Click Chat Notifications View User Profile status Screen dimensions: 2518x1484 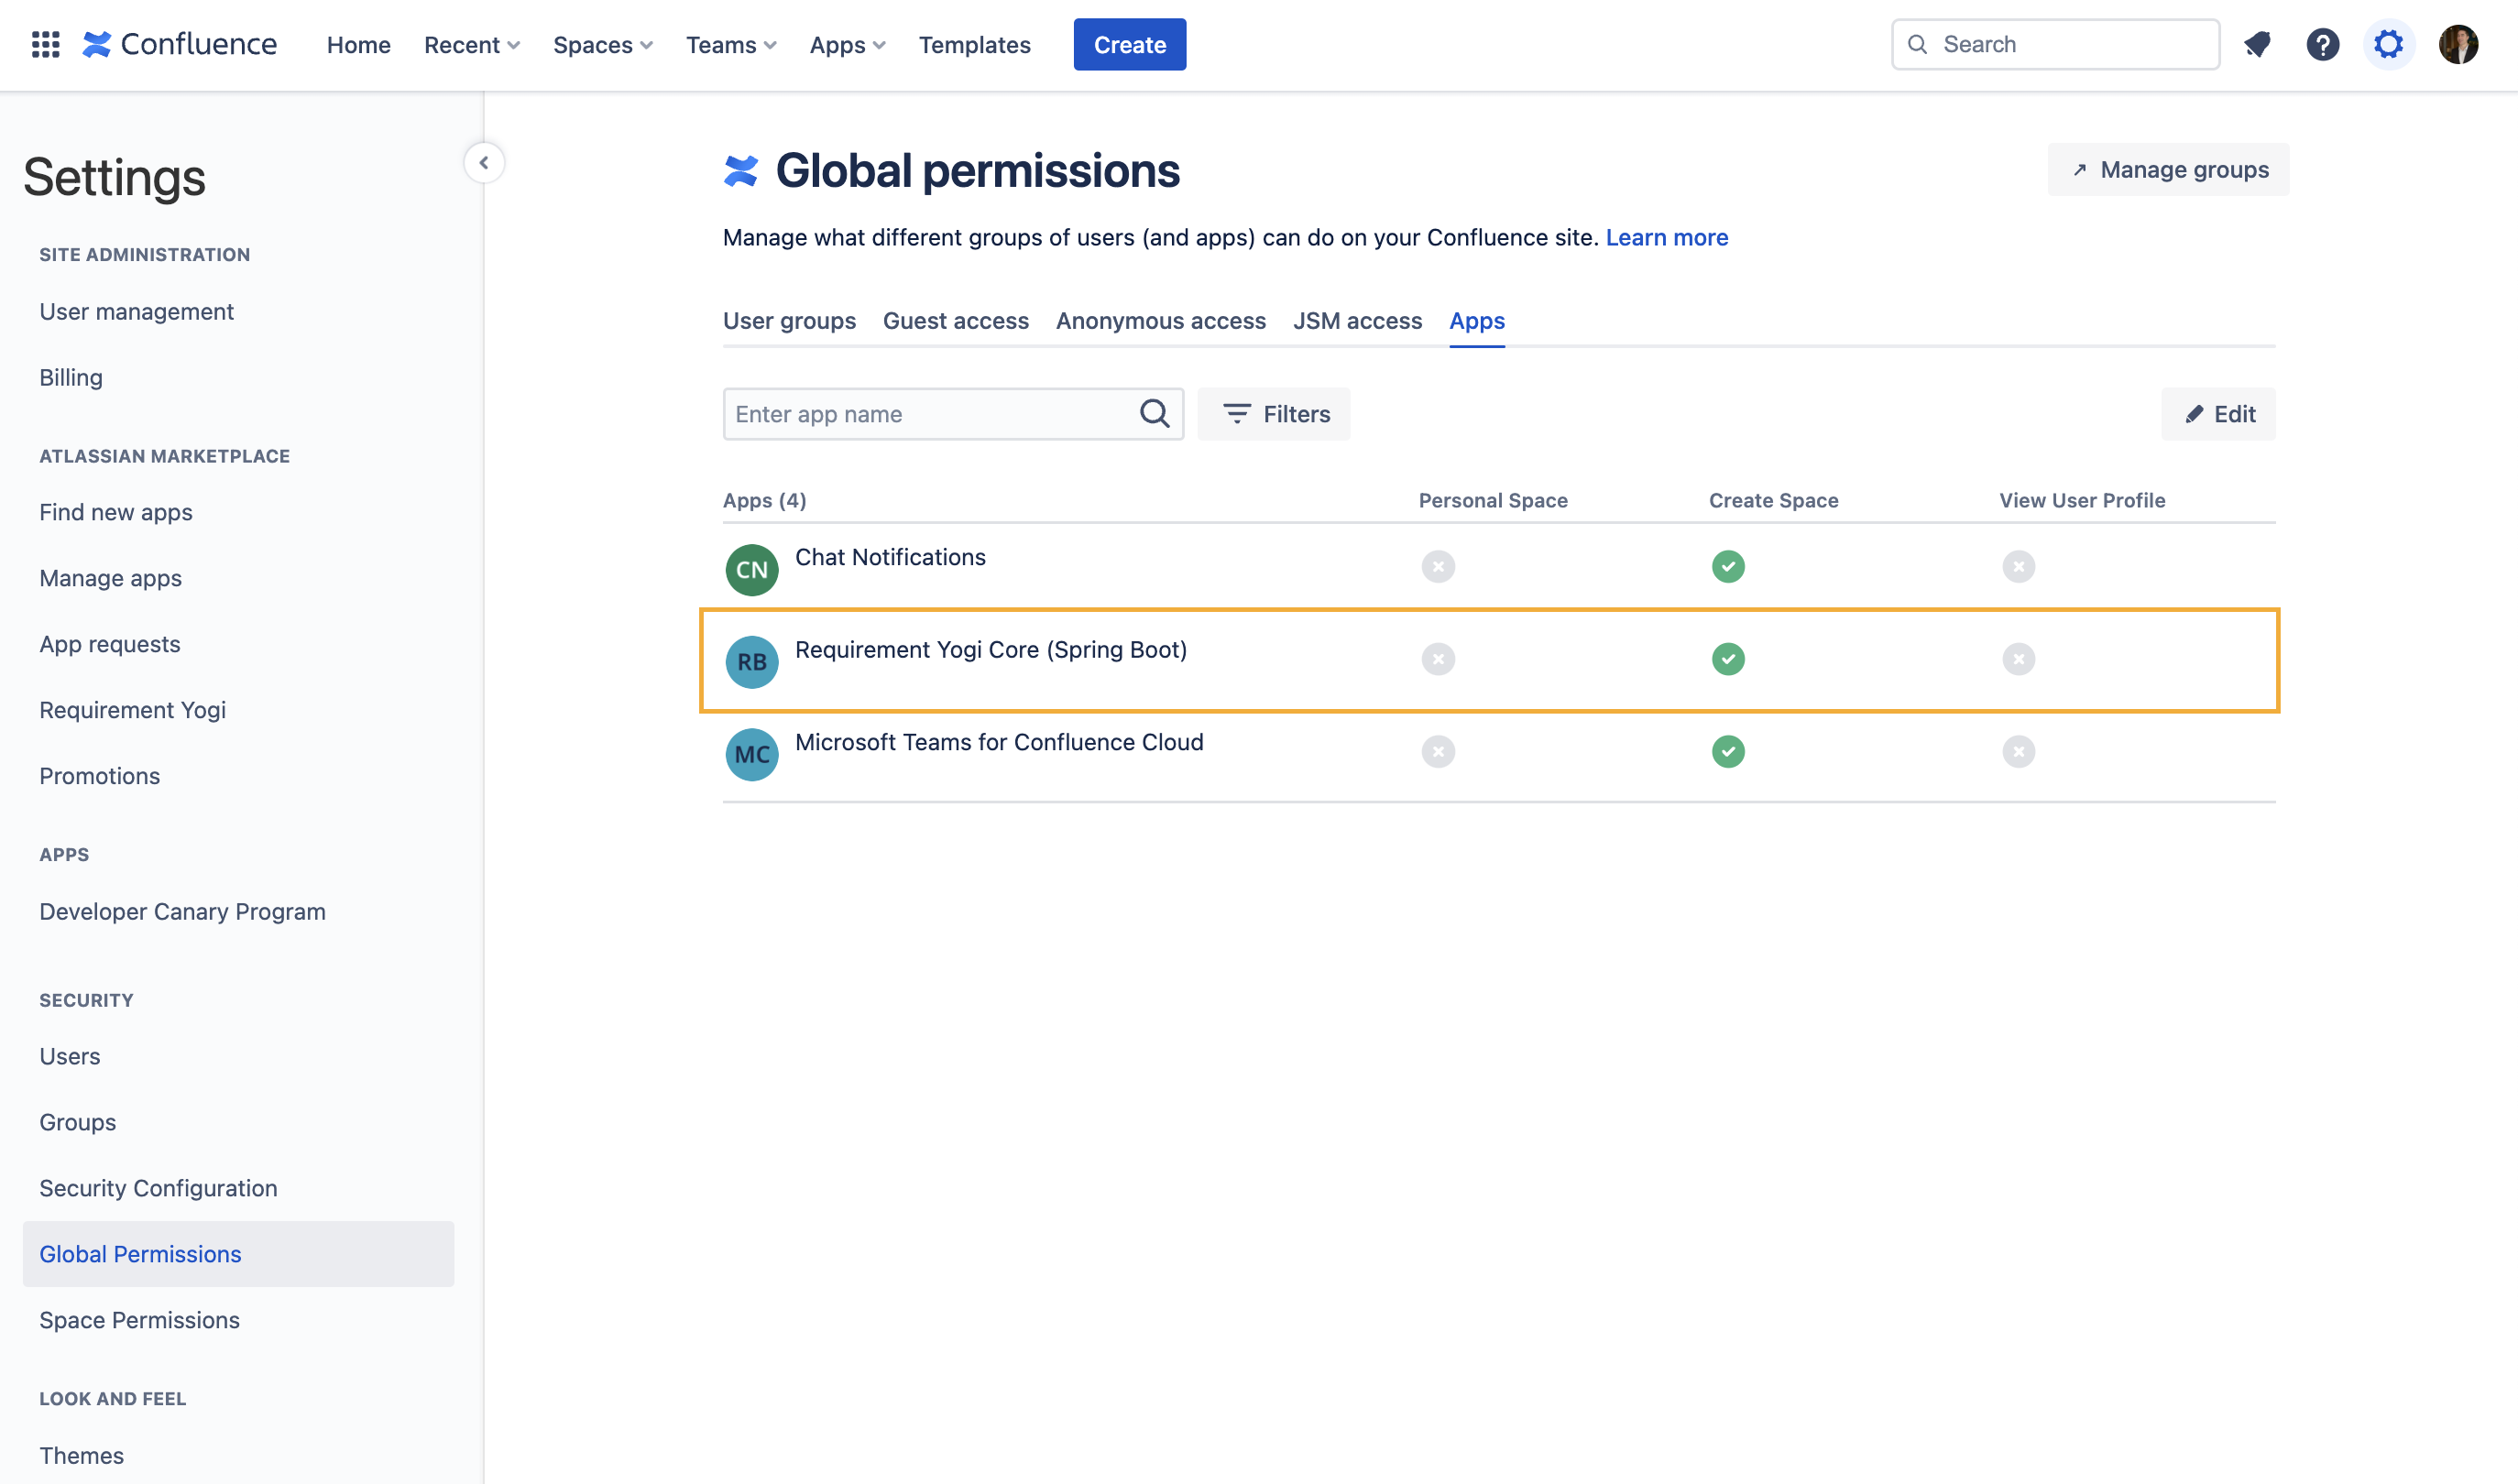[2018, 567]
